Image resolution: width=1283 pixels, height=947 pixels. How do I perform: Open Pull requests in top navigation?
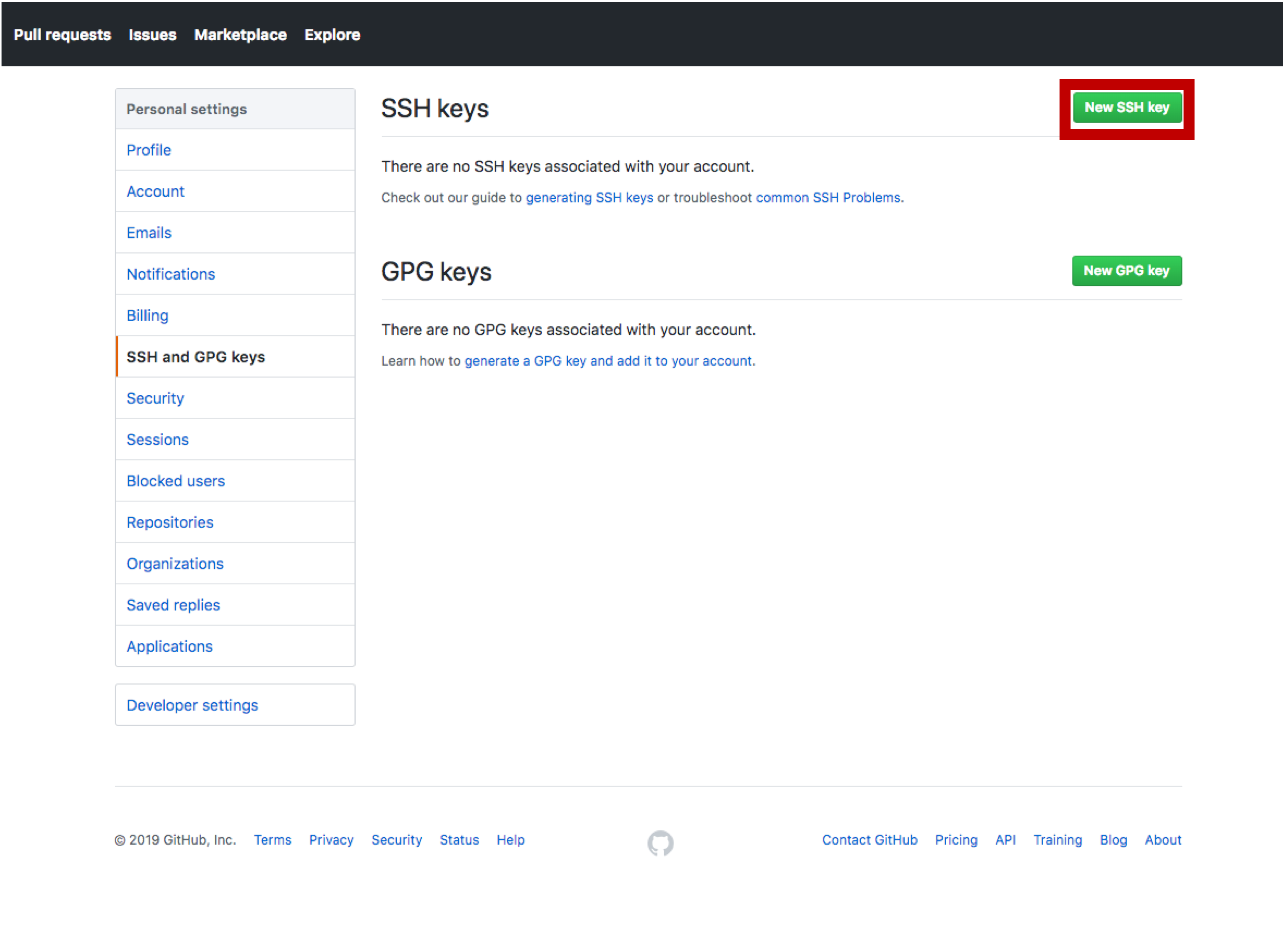point(63,35)
